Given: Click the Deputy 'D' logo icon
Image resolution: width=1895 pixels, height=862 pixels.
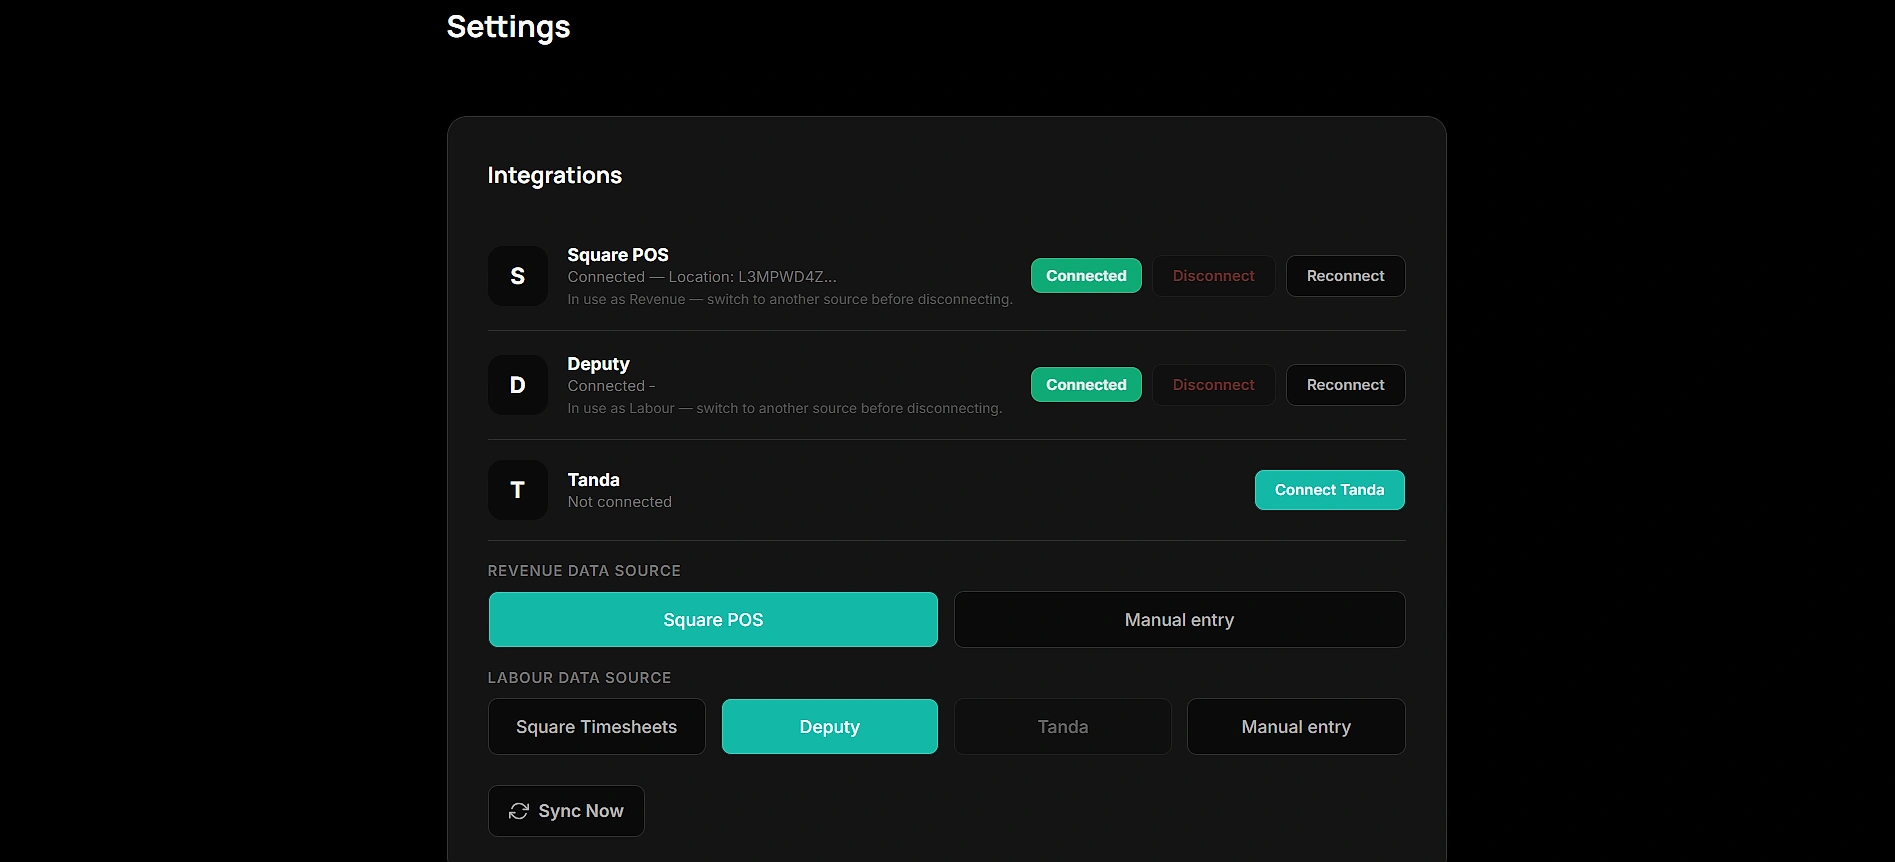Looking at the screenshot, I should click(517, 385).
